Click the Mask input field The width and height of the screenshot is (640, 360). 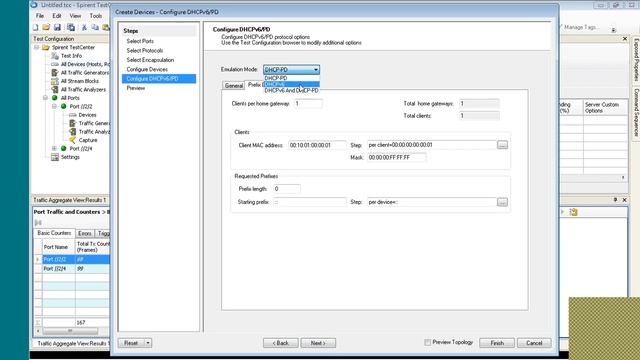click(397, 158)
